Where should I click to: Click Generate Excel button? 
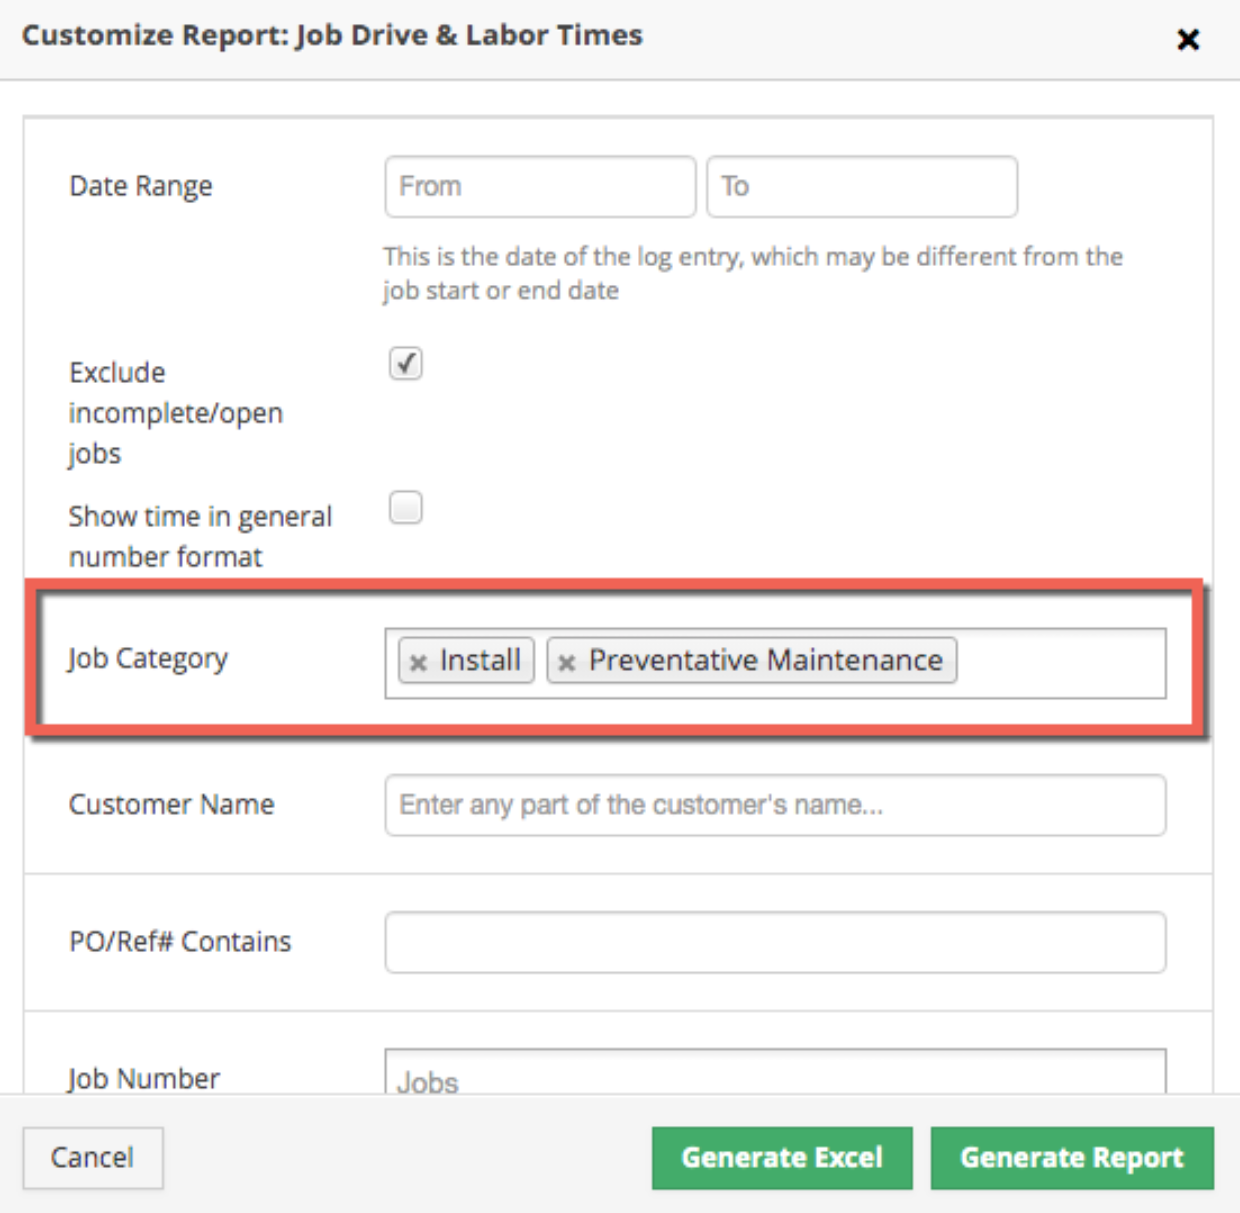tap(782, 1158)
